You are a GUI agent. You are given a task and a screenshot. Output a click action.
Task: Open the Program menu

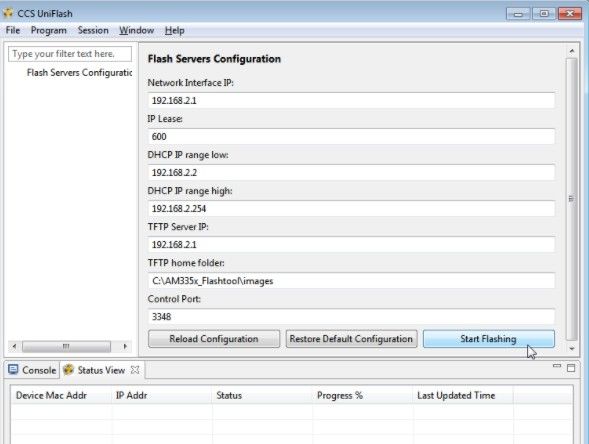(48, 30)
